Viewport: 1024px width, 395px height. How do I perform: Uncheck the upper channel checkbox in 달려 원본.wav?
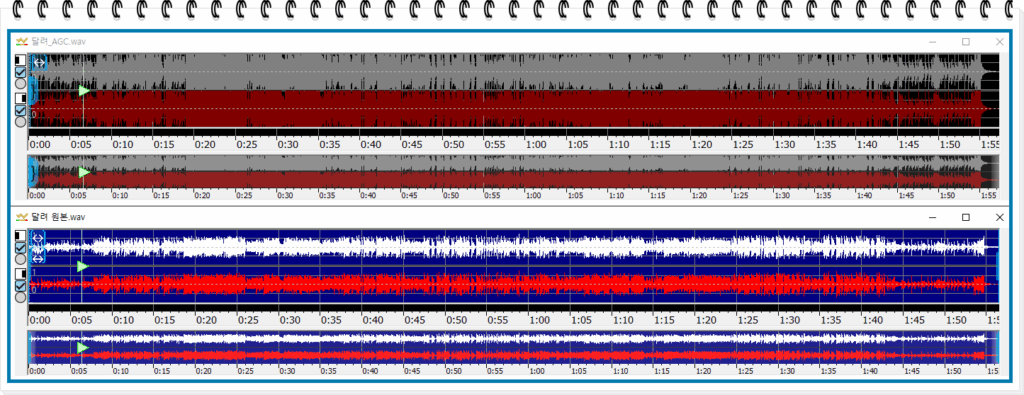pos(20,247)
